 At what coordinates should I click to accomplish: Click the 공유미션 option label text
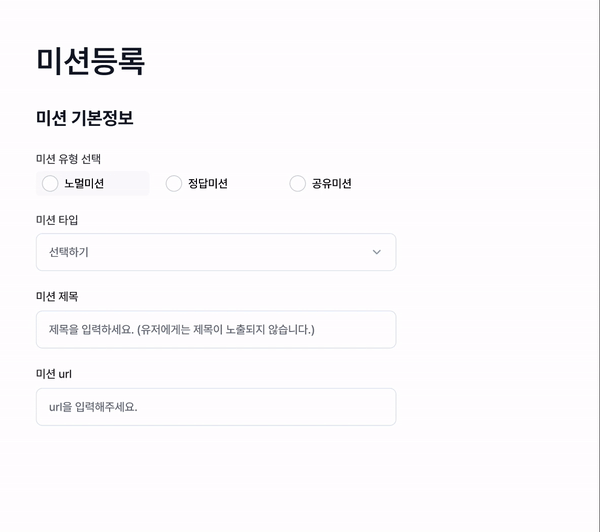pos(331,183)
